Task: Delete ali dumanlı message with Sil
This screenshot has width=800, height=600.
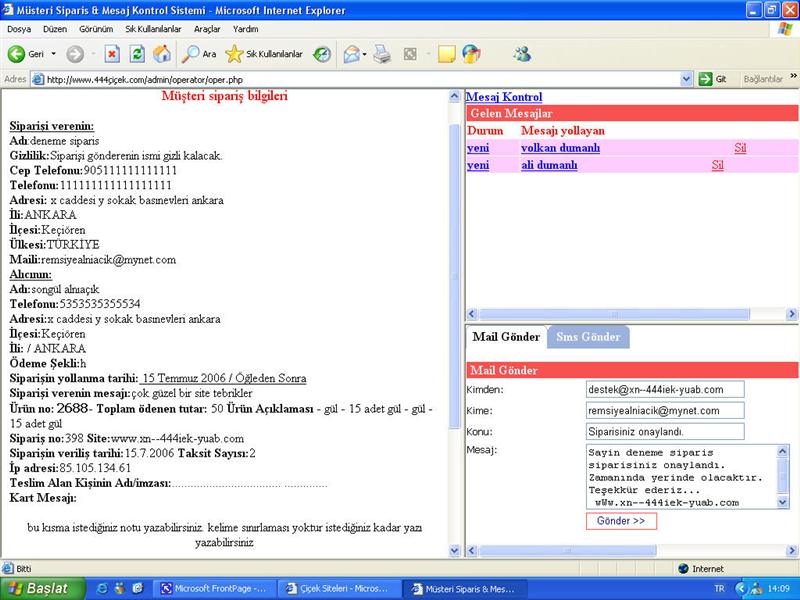Action: pyautogui.click(x=717, y=165)
